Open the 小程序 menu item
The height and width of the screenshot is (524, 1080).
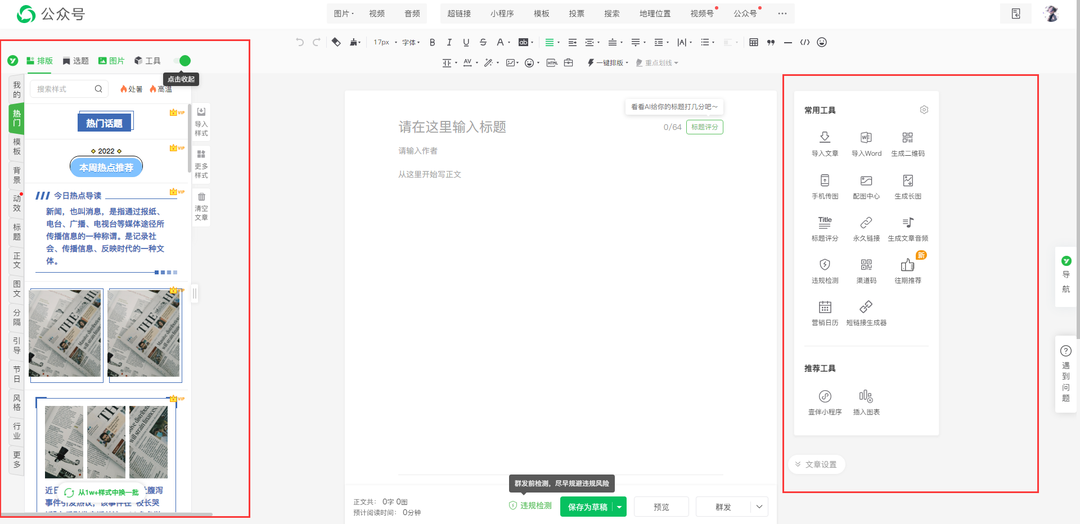502,13
